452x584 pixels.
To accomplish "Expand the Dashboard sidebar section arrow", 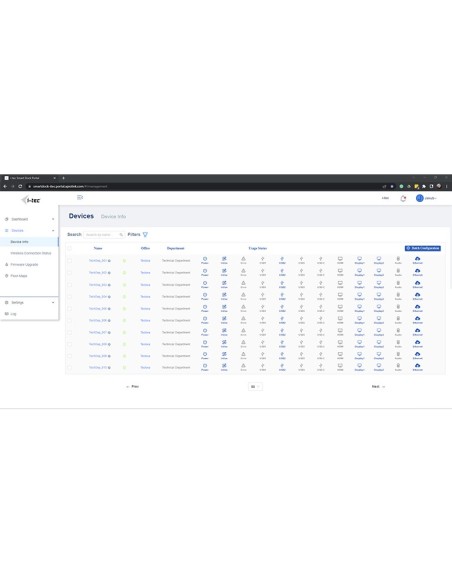I will [x=53, y=219].
